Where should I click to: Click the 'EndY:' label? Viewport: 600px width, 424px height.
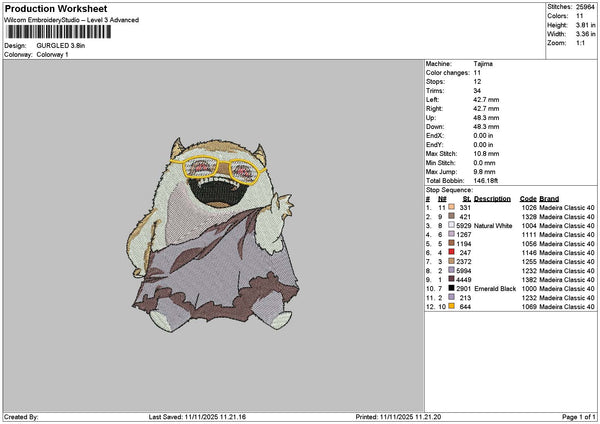435,145
